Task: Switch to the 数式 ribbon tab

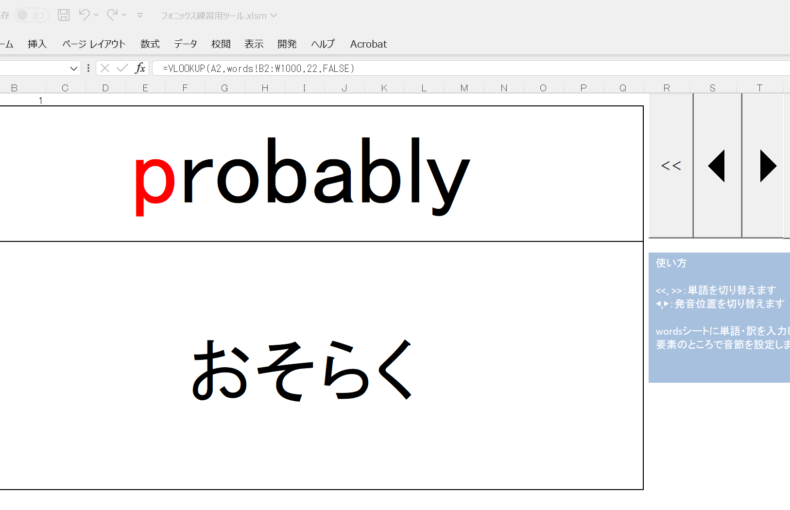Action: click(150, 44)
